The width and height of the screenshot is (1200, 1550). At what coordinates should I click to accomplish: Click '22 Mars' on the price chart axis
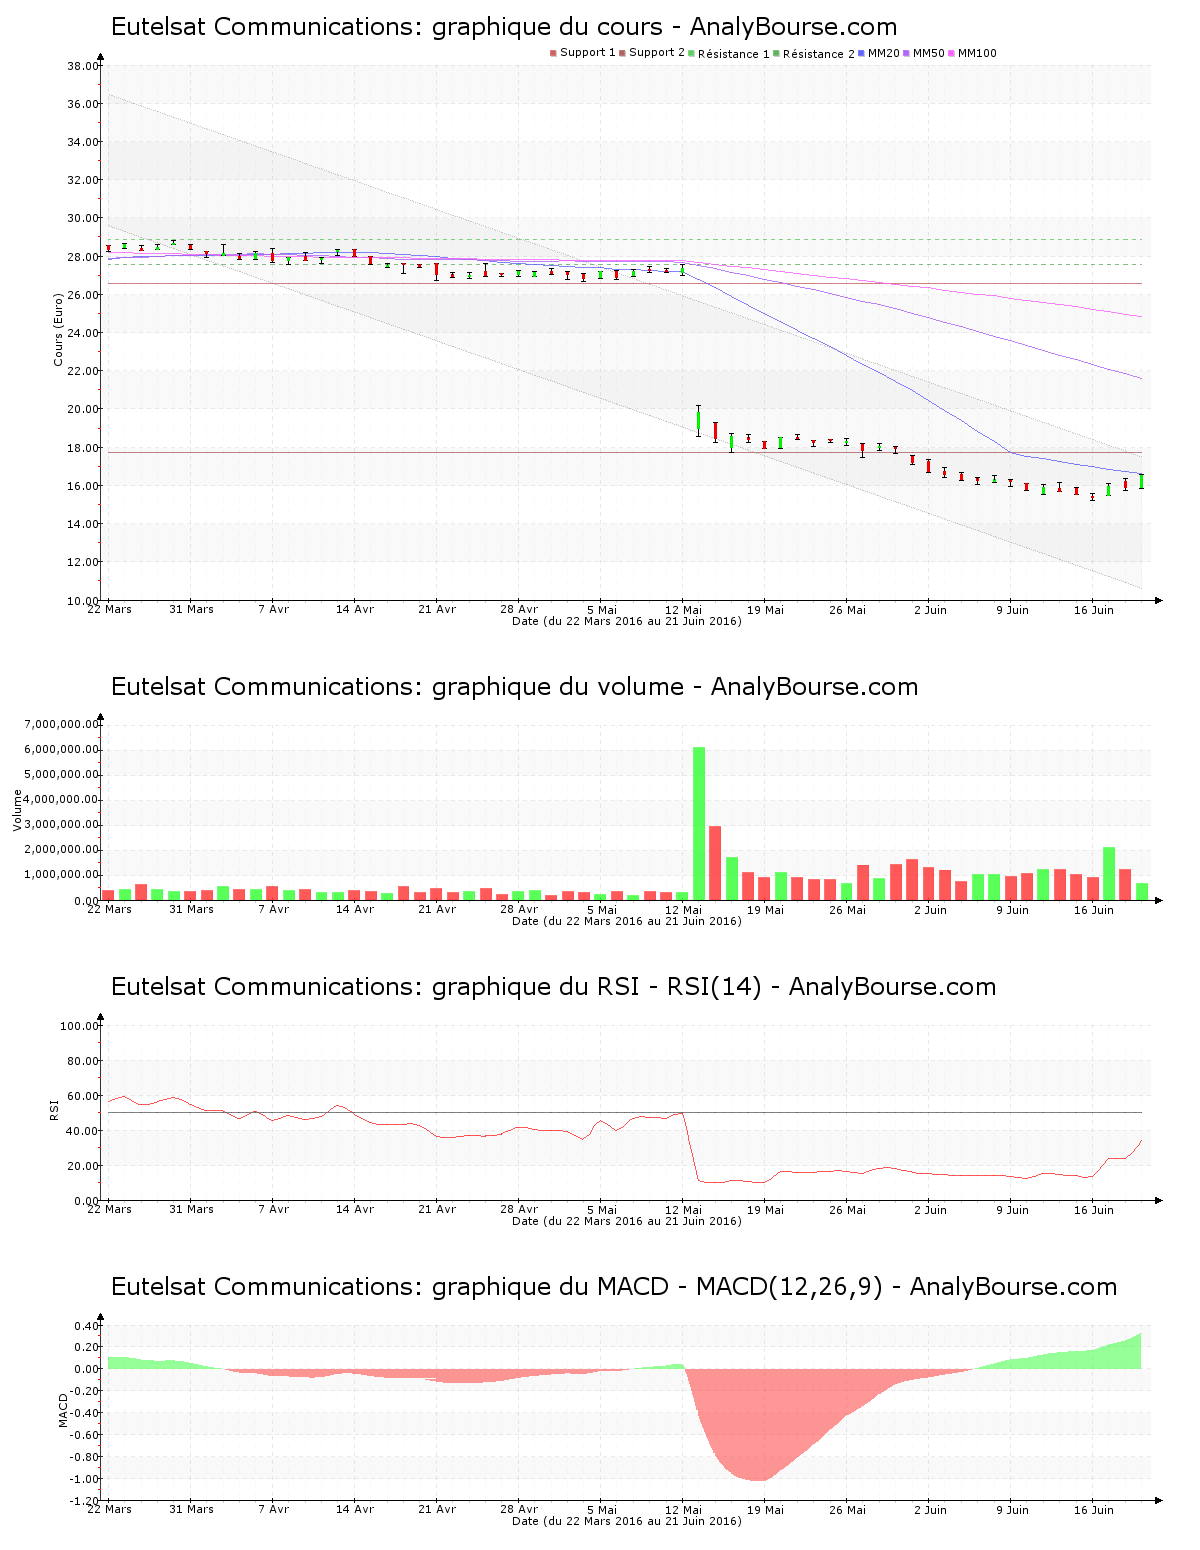click(109, 609)
